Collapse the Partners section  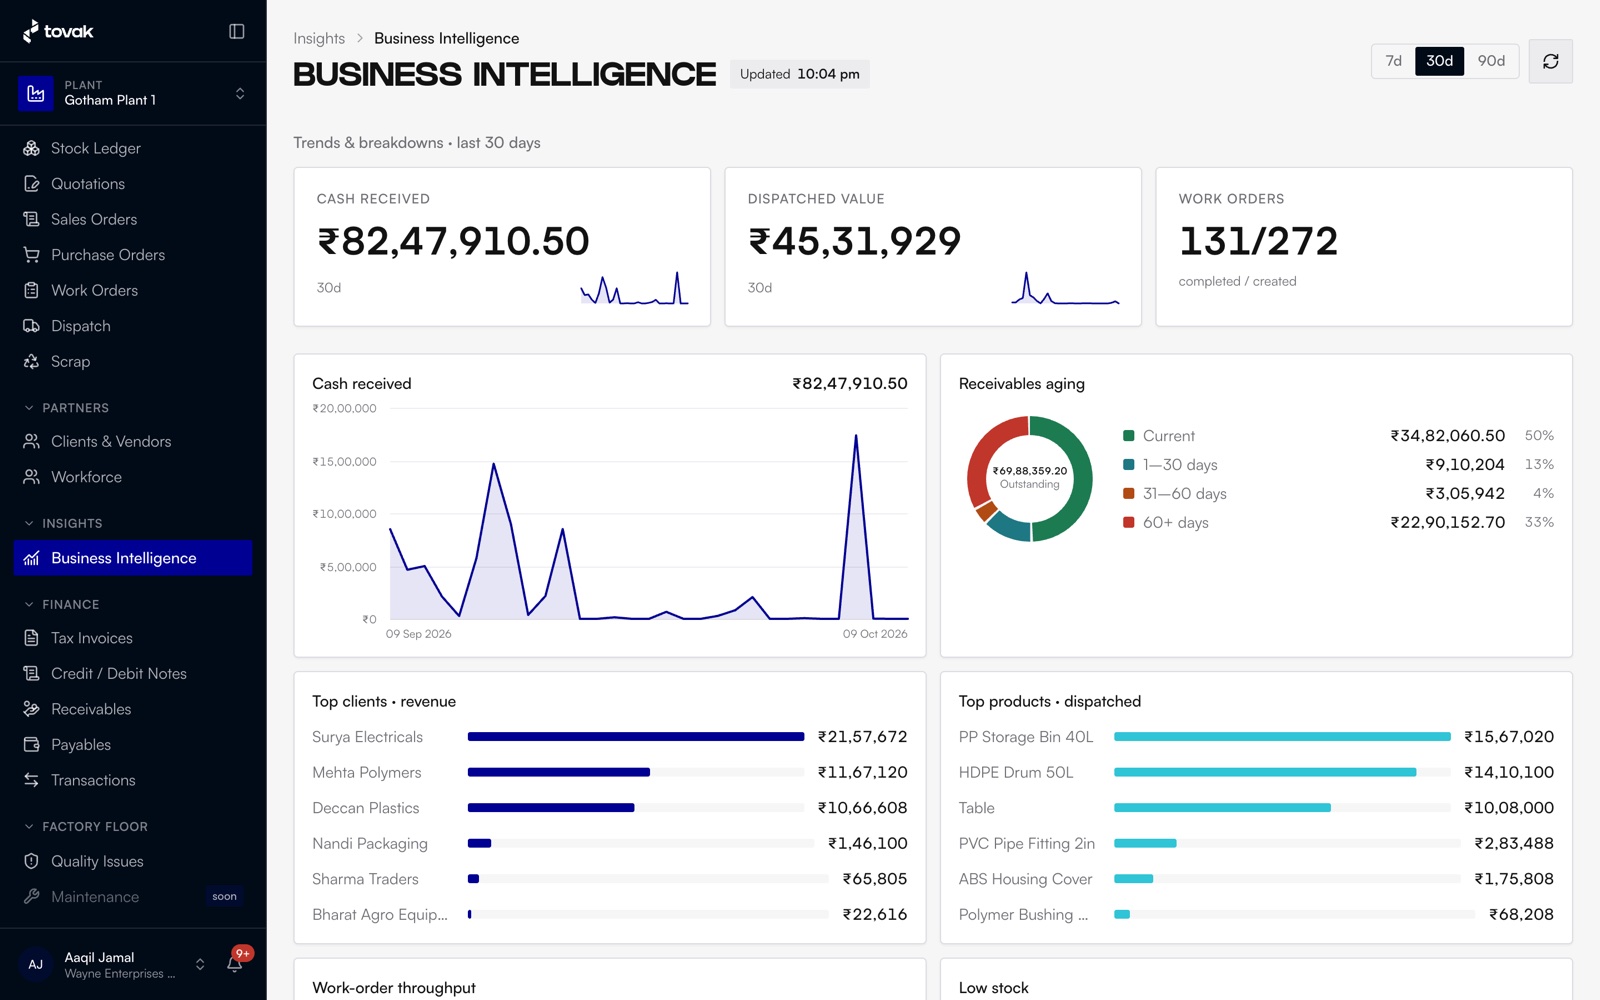tap(66, 408)
